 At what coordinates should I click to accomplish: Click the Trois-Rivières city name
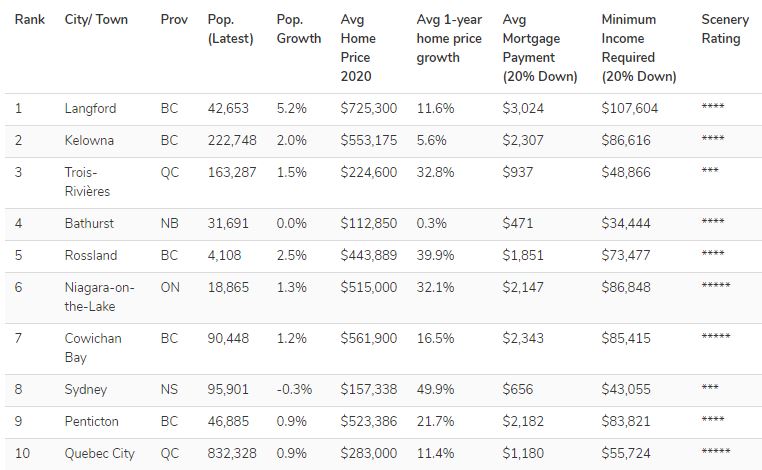[x=87, y=181]
